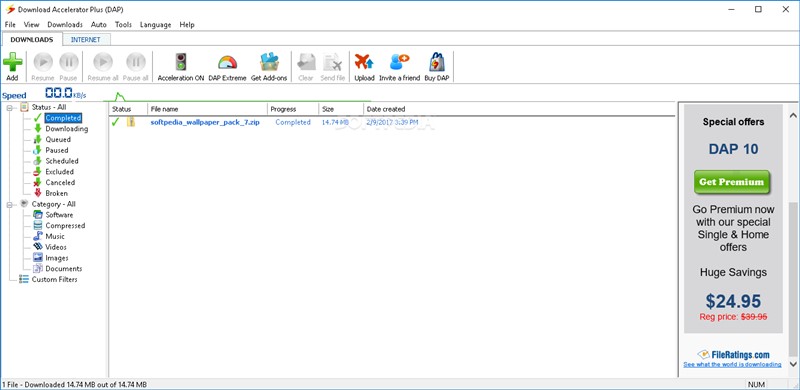Open the File menu

click(x=10, y=25)
